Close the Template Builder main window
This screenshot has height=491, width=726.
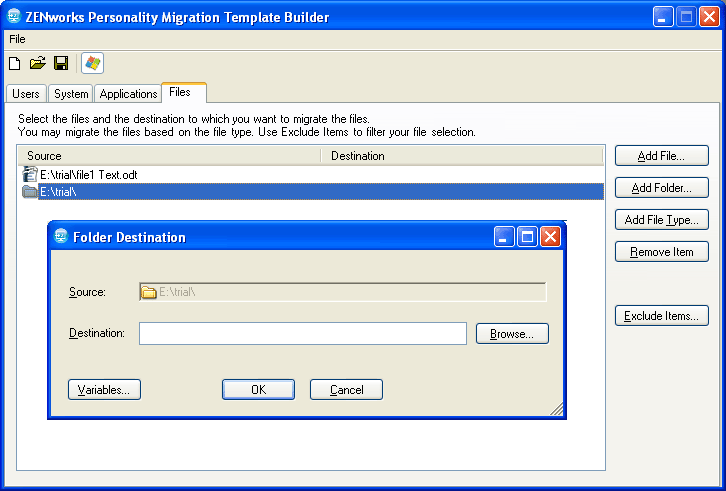tap(709, 17)
